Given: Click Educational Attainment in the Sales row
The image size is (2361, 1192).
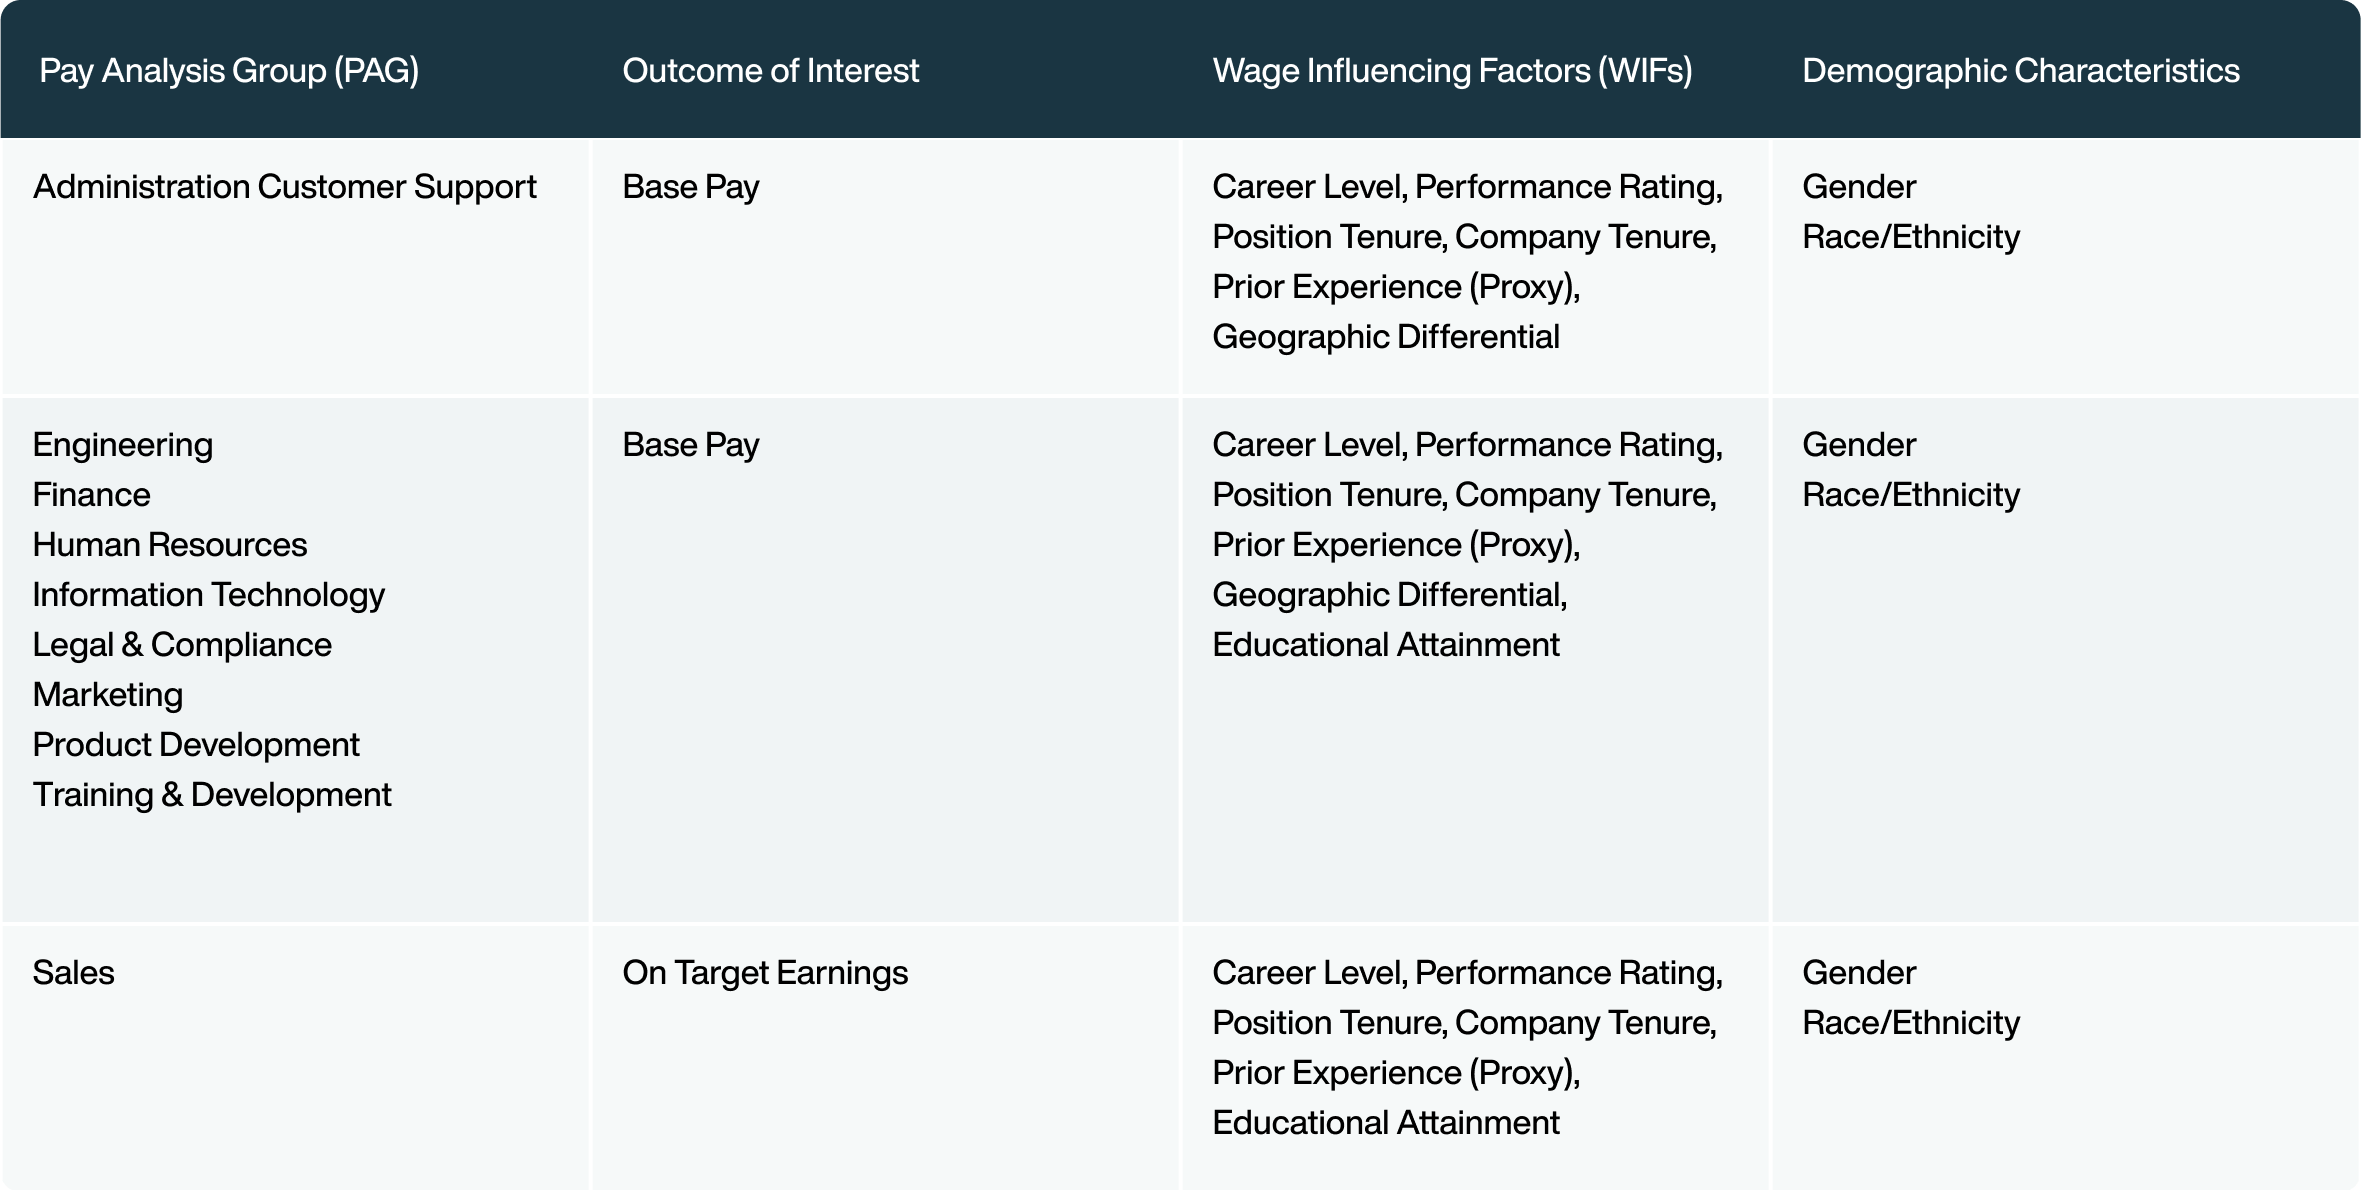Looking at the screenshot, I should pyautogui.click(x=1386, y=1123).
